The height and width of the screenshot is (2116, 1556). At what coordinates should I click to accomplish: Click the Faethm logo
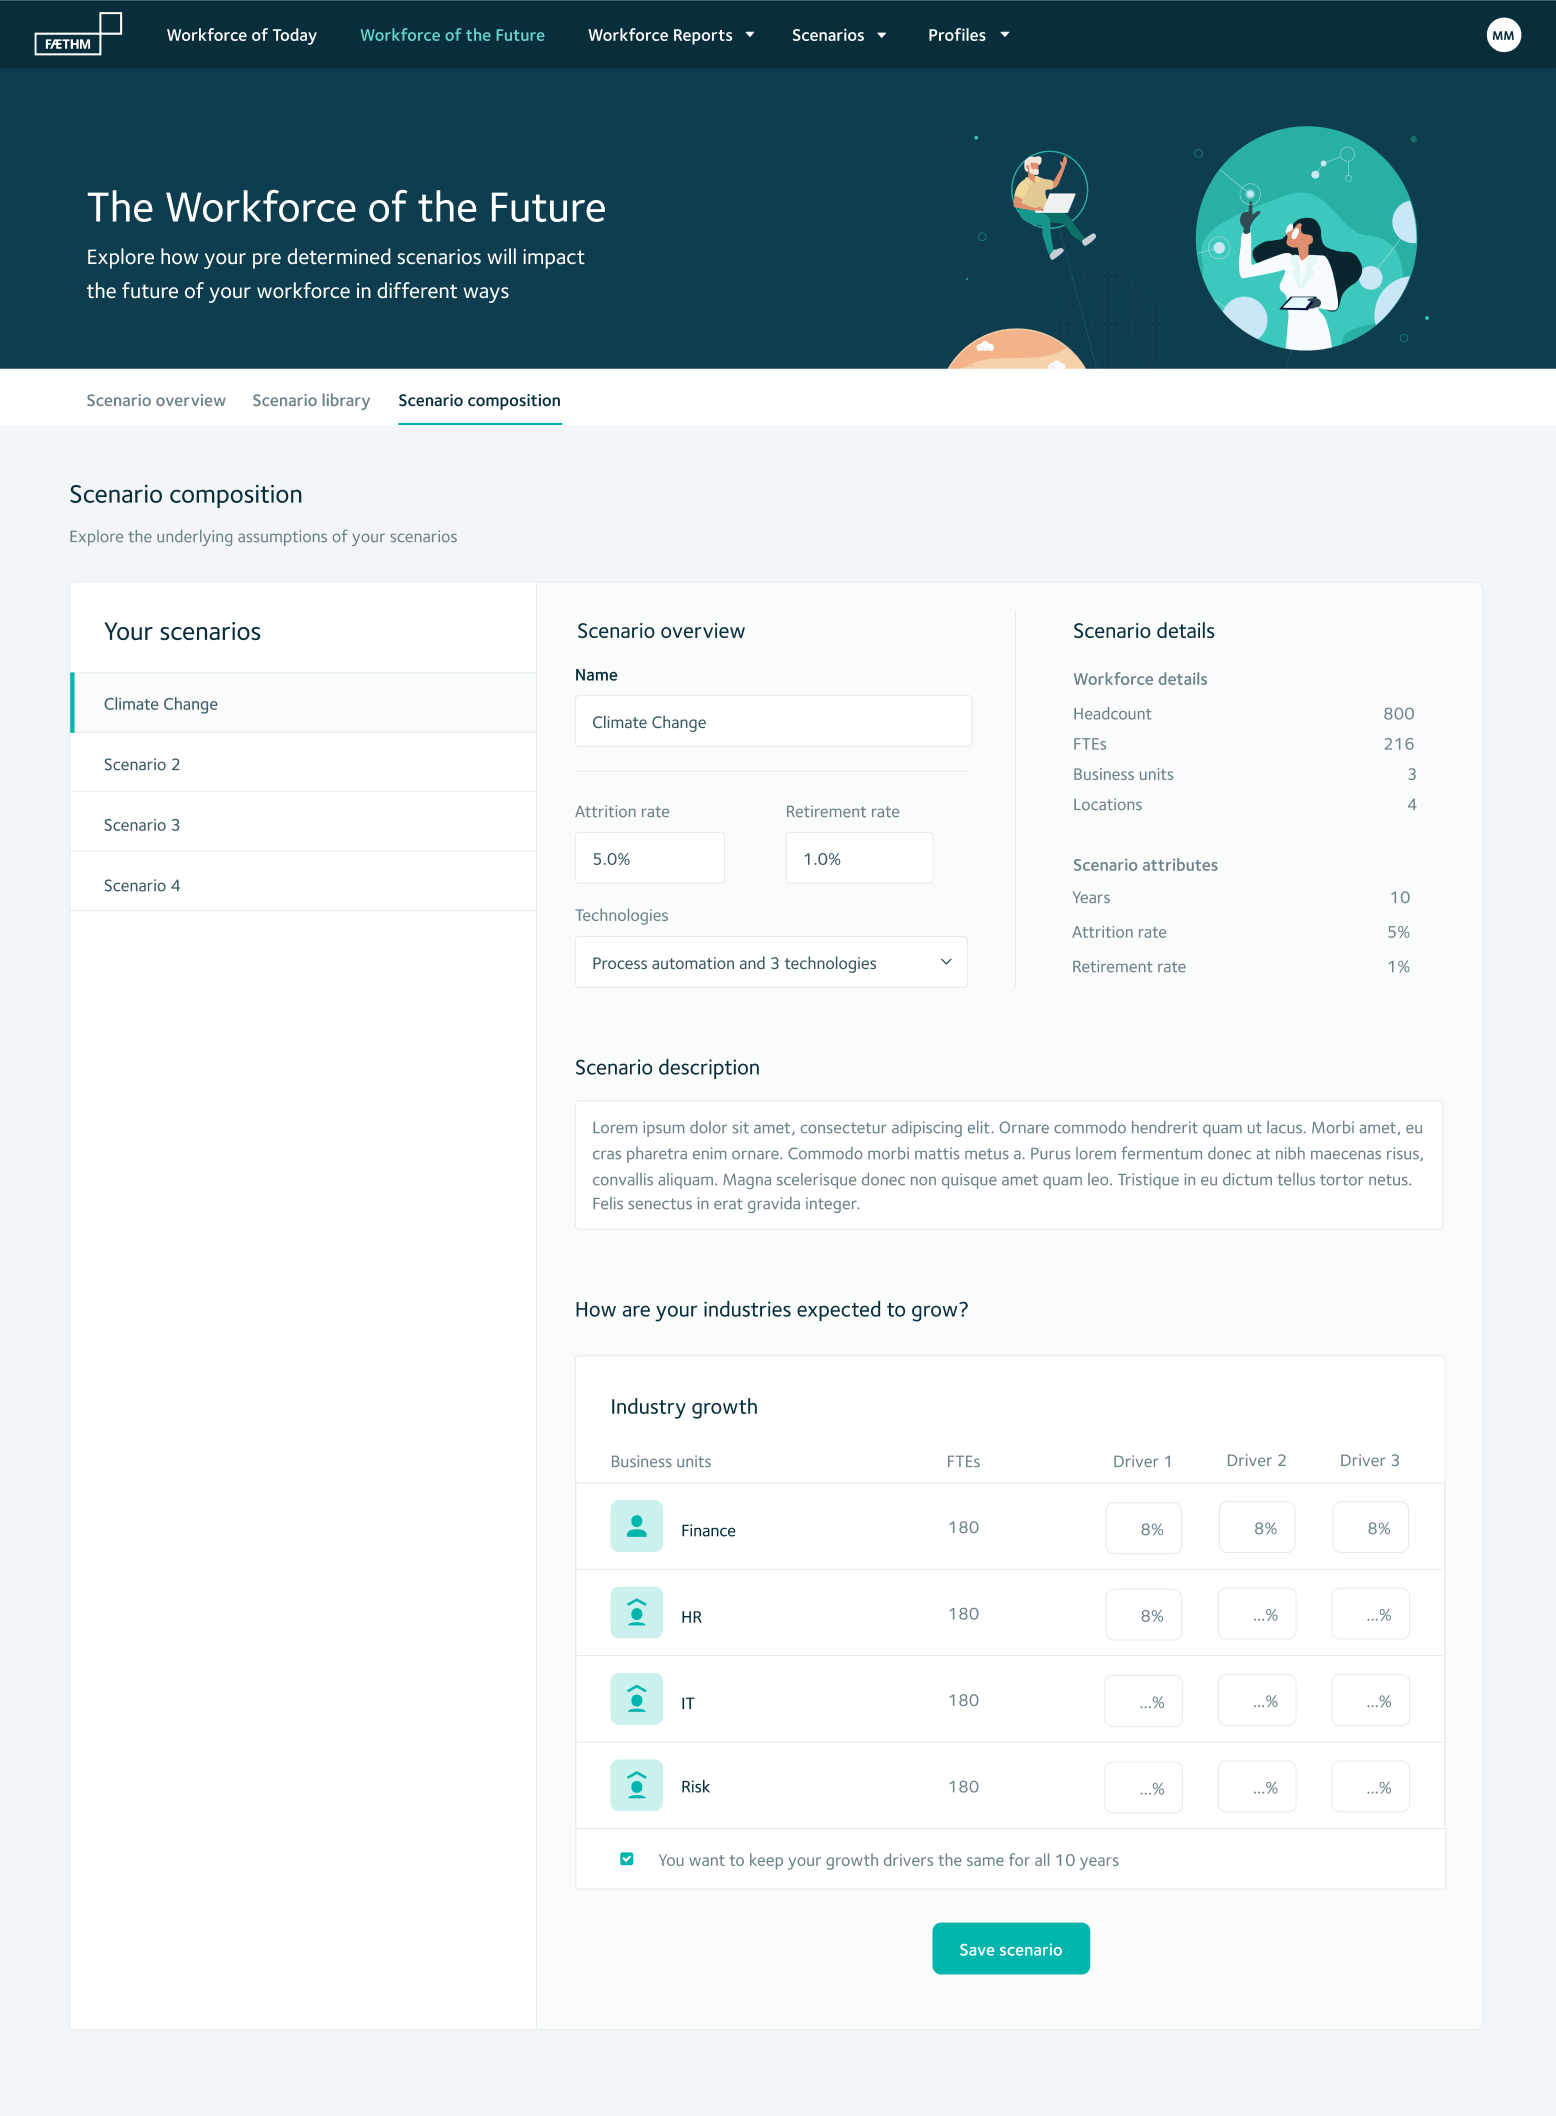[x=78, y=35]
